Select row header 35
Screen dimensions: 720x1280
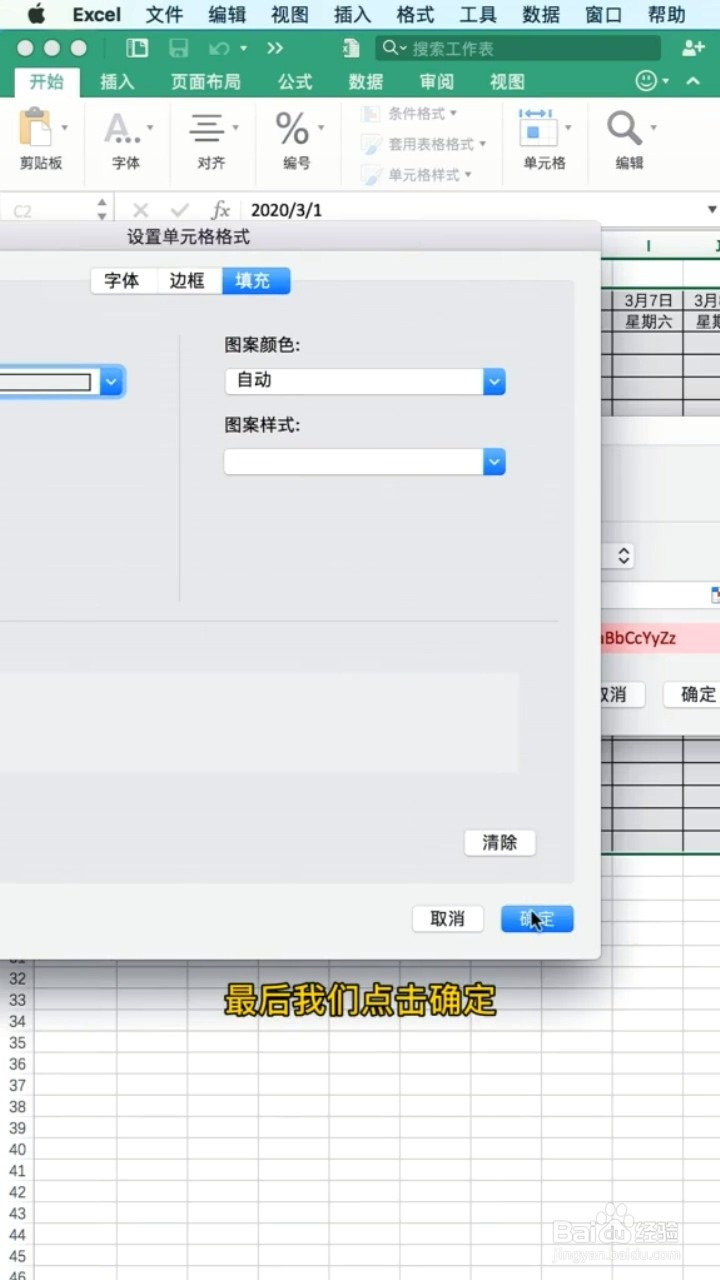tap(17, 1043)
